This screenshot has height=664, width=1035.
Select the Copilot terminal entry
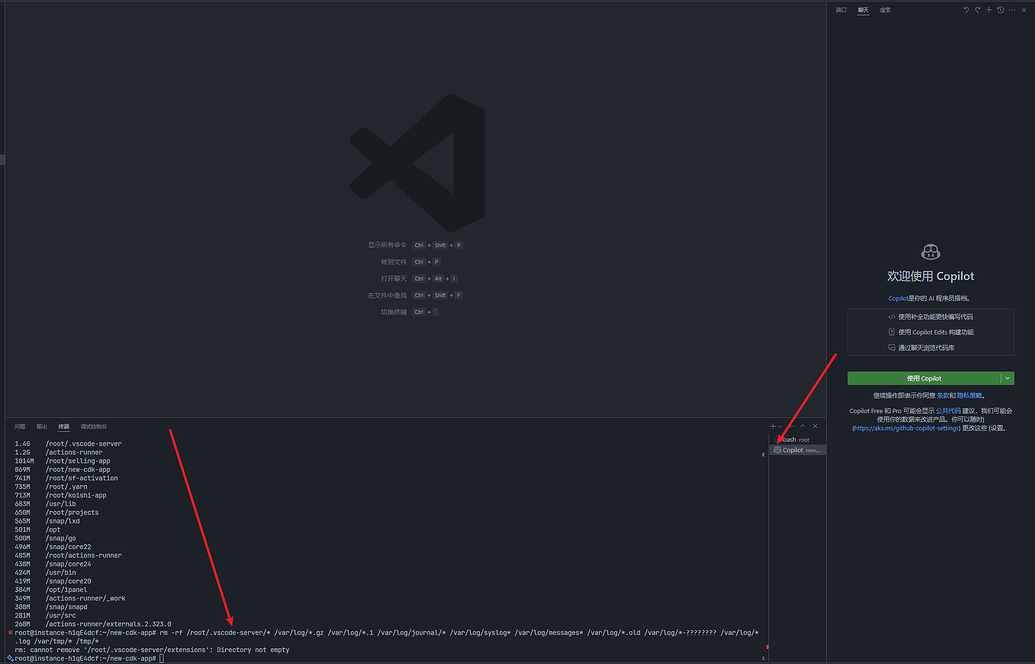tap(797, 450)
